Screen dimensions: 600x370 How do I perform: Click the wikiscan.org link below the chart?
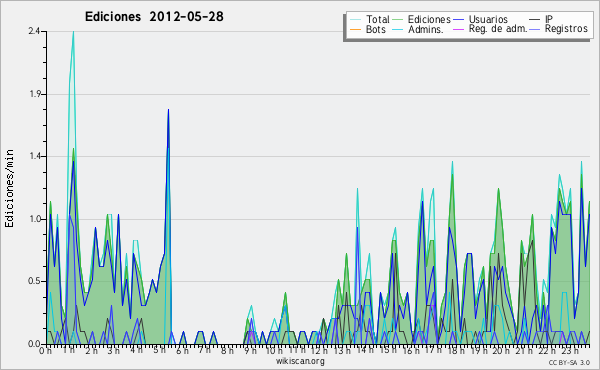click(x=300, y=361)
